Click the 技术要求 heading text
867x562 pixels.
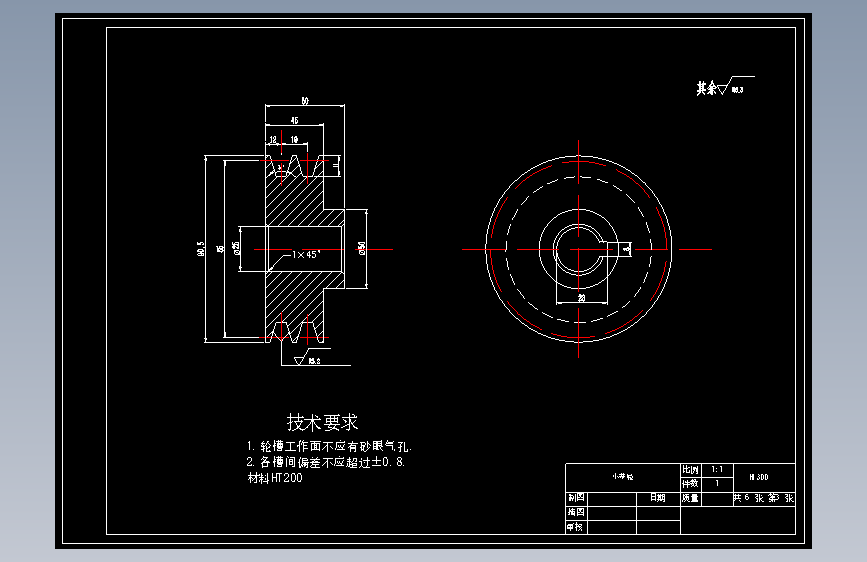[x=322, y=423]
